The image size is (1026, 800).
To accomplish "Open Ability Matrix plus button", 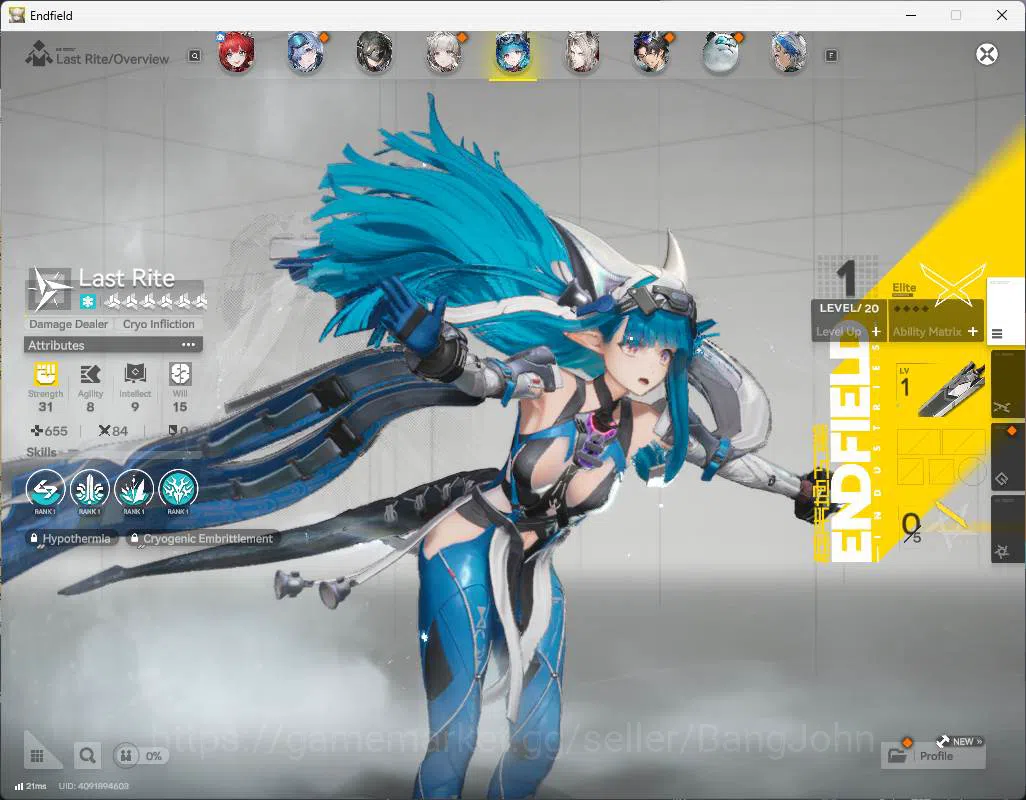I will [x=973, y=332].
